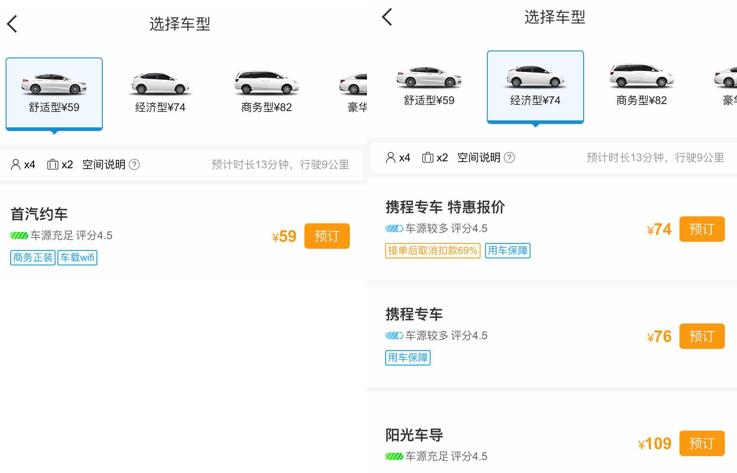Open space info help icon on left screen
Viewport: 737px width, 473px height.
point(134,165)
